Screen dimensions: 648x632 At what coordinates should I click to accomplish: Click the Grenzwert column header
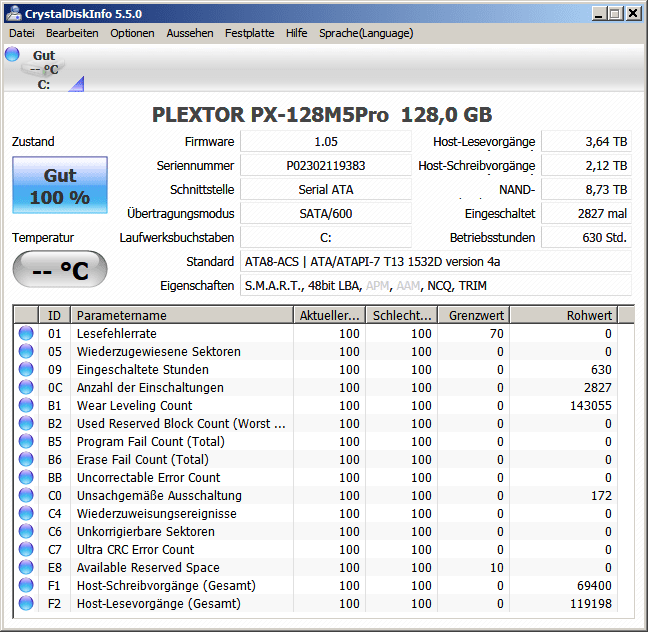click(474, 315)
